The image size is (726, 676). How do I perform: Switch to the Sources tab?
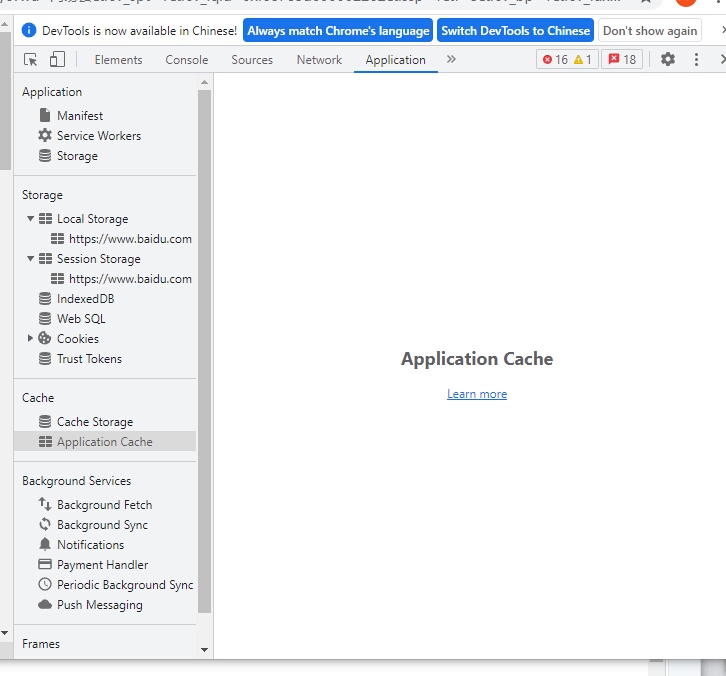click(252, 60)
